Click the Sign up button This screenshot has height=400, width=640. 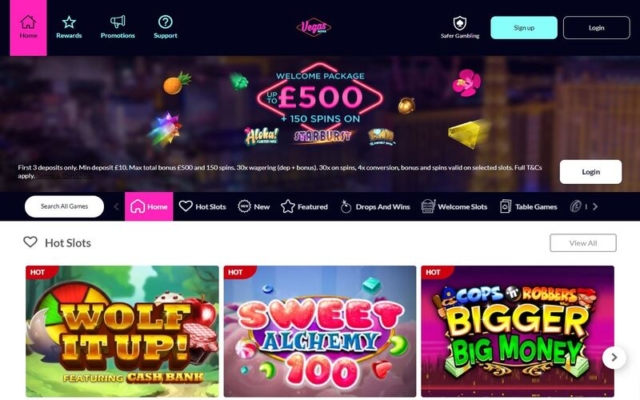coord(524,28)
